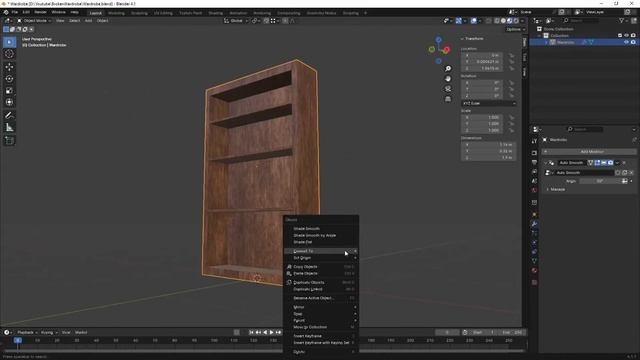The height and width of the screenshot is (360, 640).
Task: Select the Transform tool
Action: tap(9, 102)
